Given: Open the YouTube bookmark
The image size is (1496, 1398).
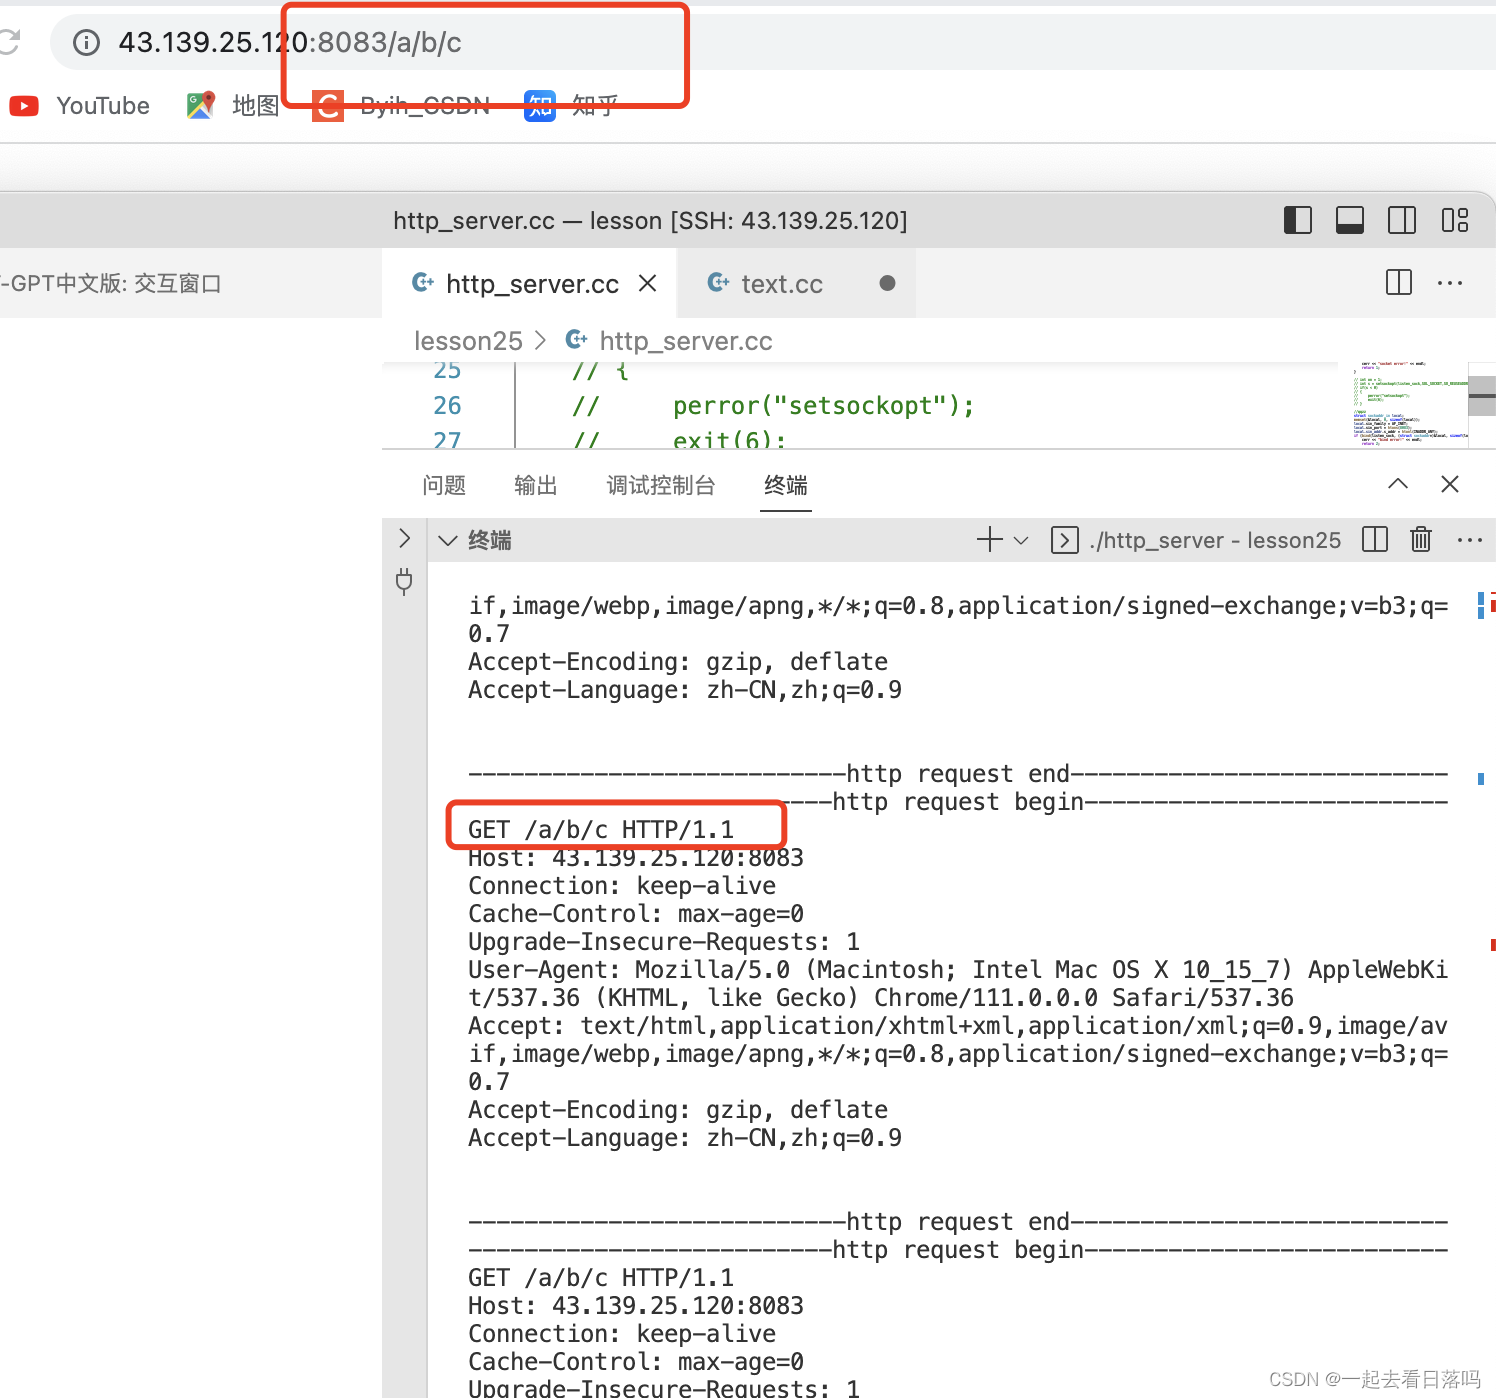Looking at the screenshot, I should click(x=80, y=106).
